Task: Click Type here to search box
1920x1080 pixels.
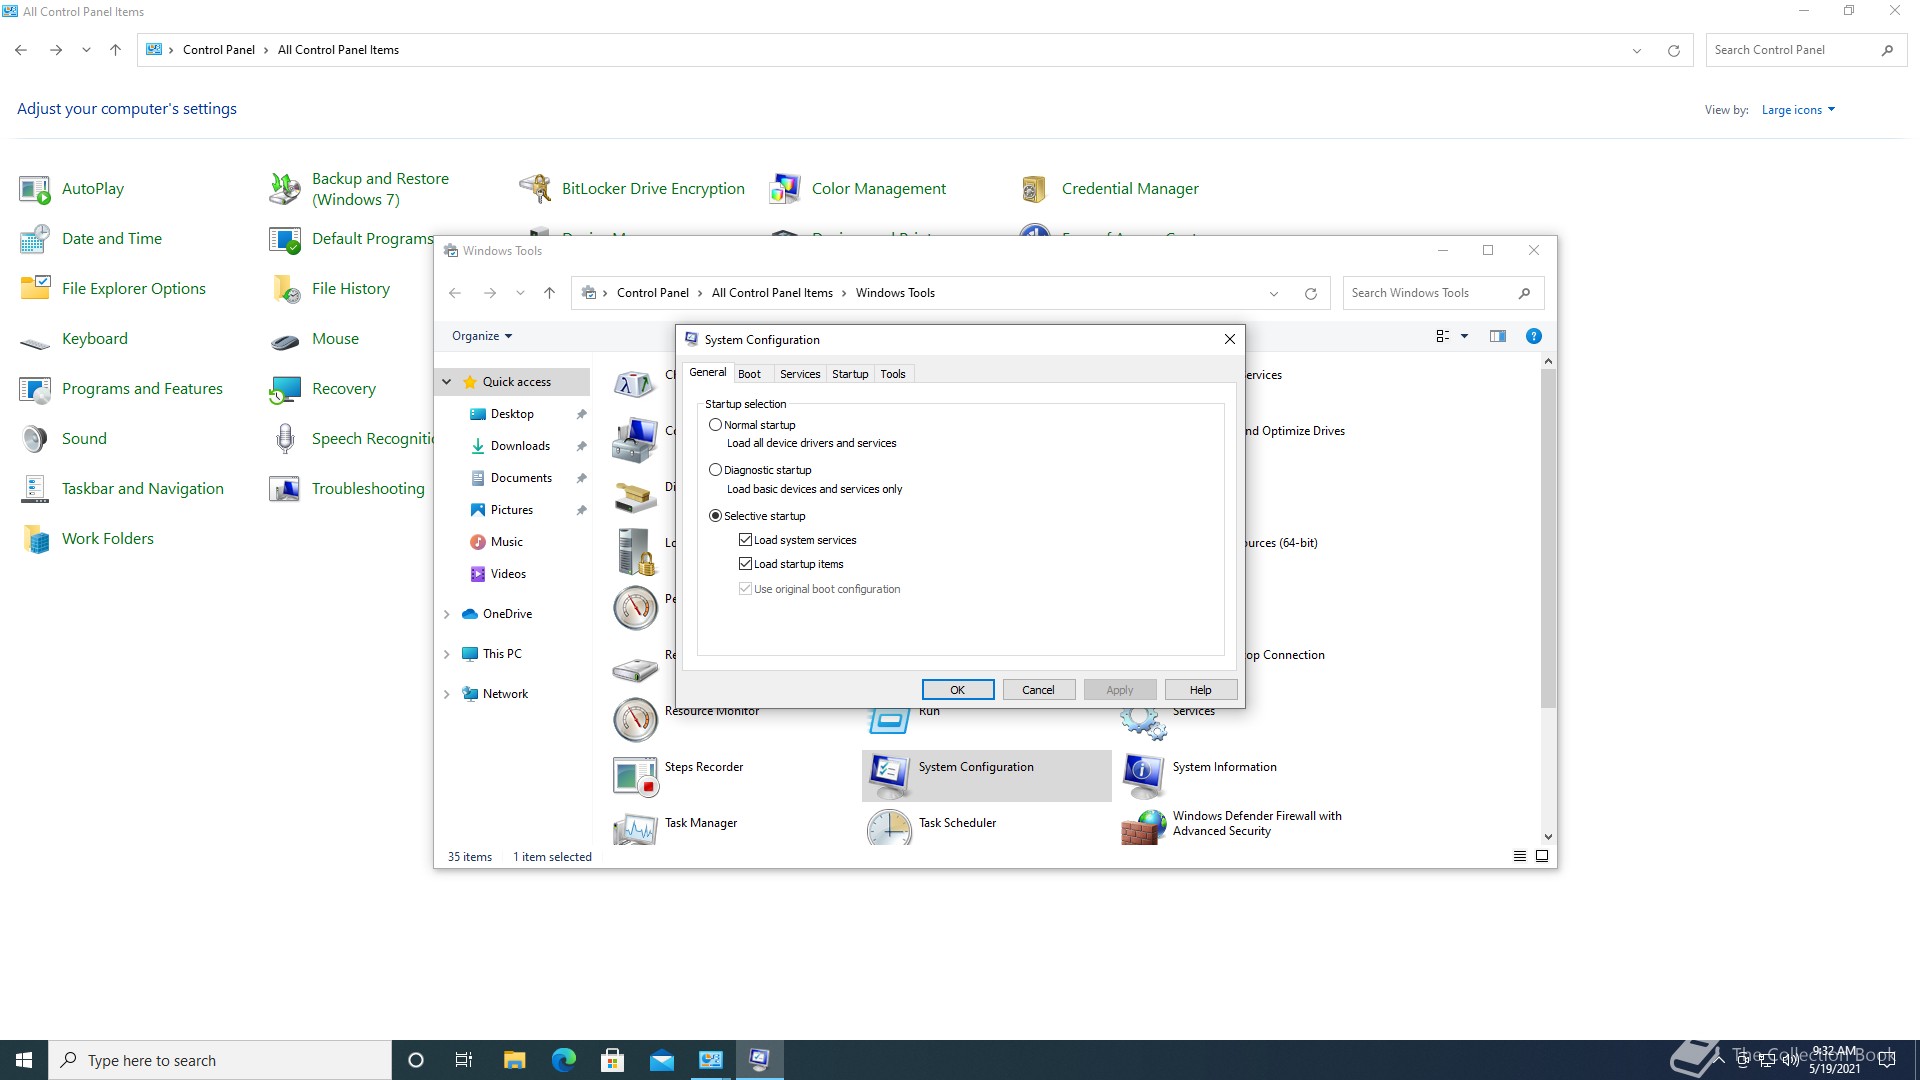Action: tap(220, 1060)
